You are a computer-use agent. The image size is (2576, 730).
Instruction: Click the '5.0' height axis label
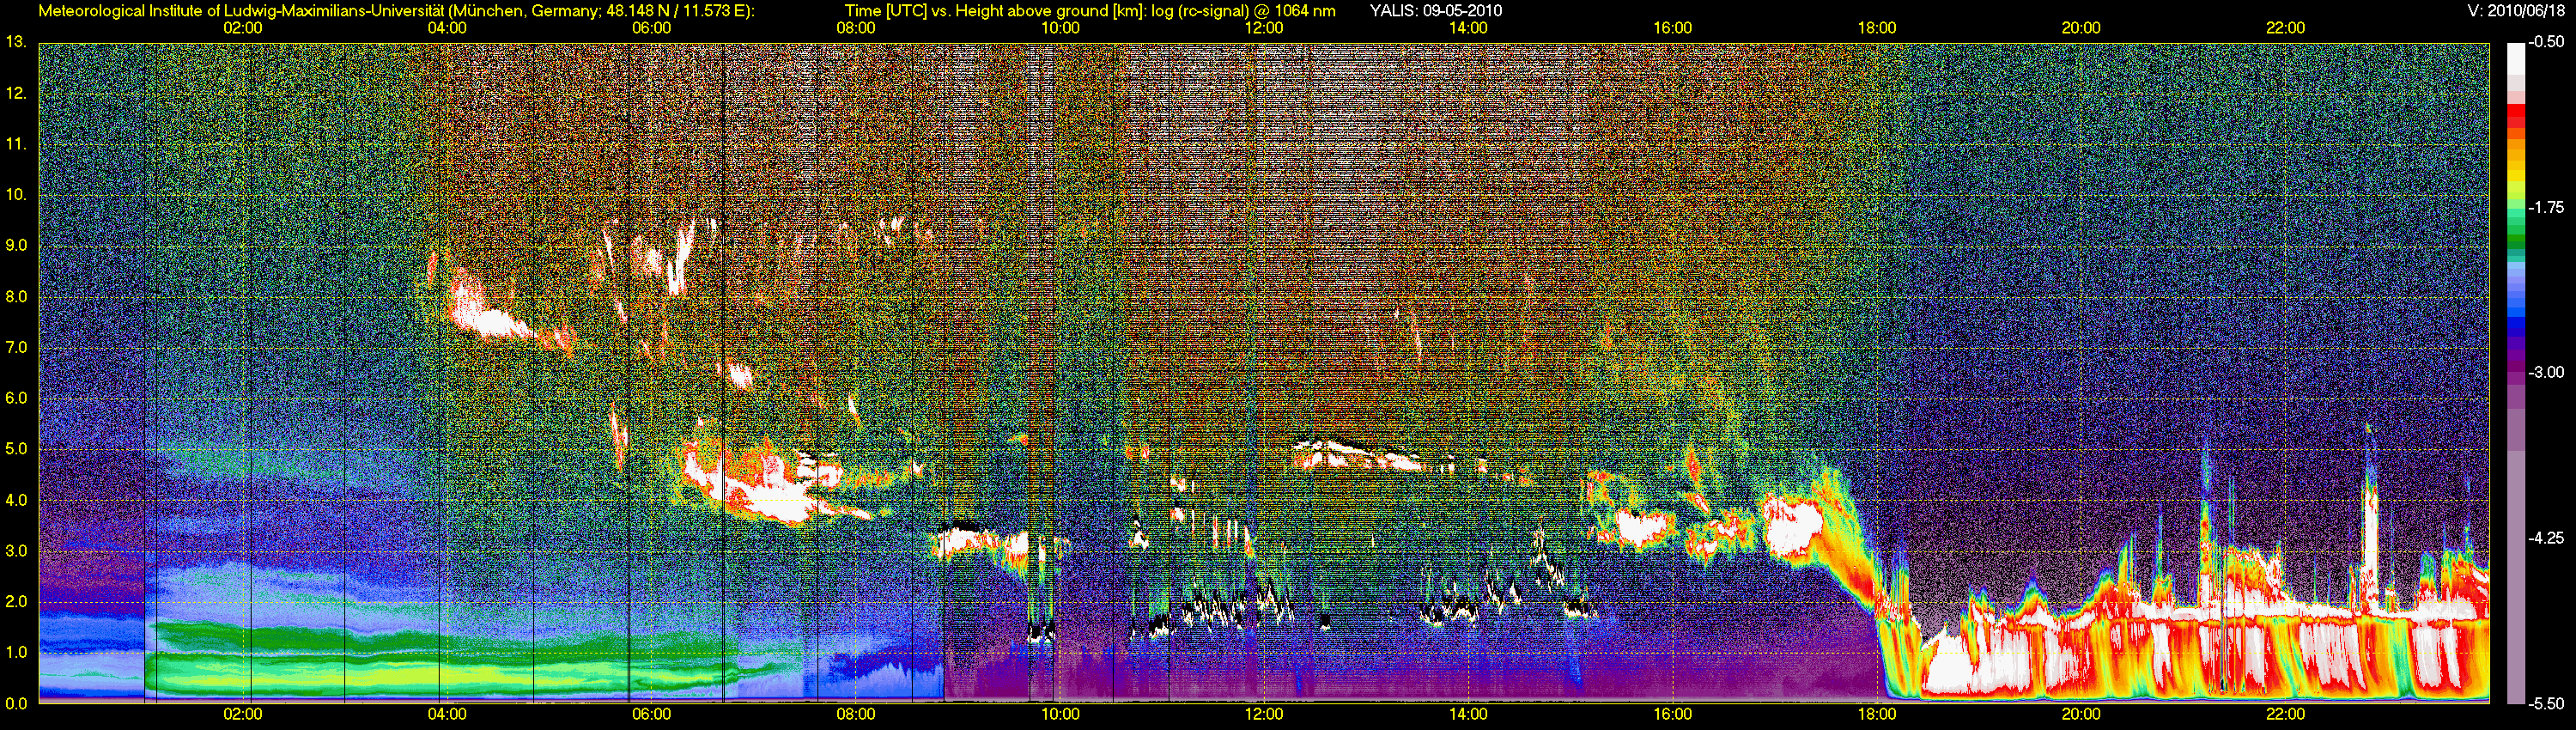pos(16,449)
